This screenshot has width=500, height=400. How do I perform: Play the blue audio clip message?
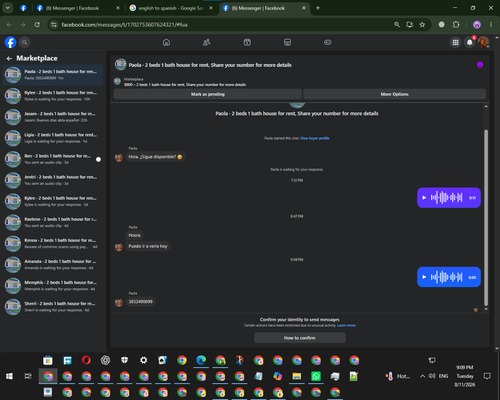point(424,277)
